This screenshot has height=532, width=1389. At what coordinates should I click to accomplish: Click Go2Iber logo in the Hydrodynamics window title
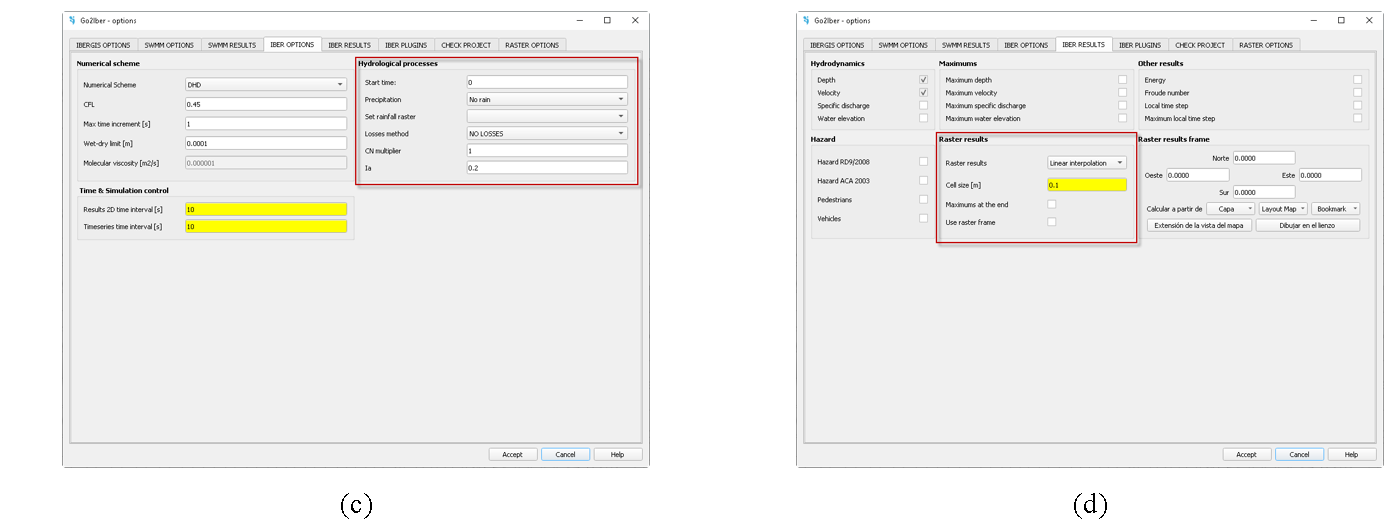coord(806,20)
